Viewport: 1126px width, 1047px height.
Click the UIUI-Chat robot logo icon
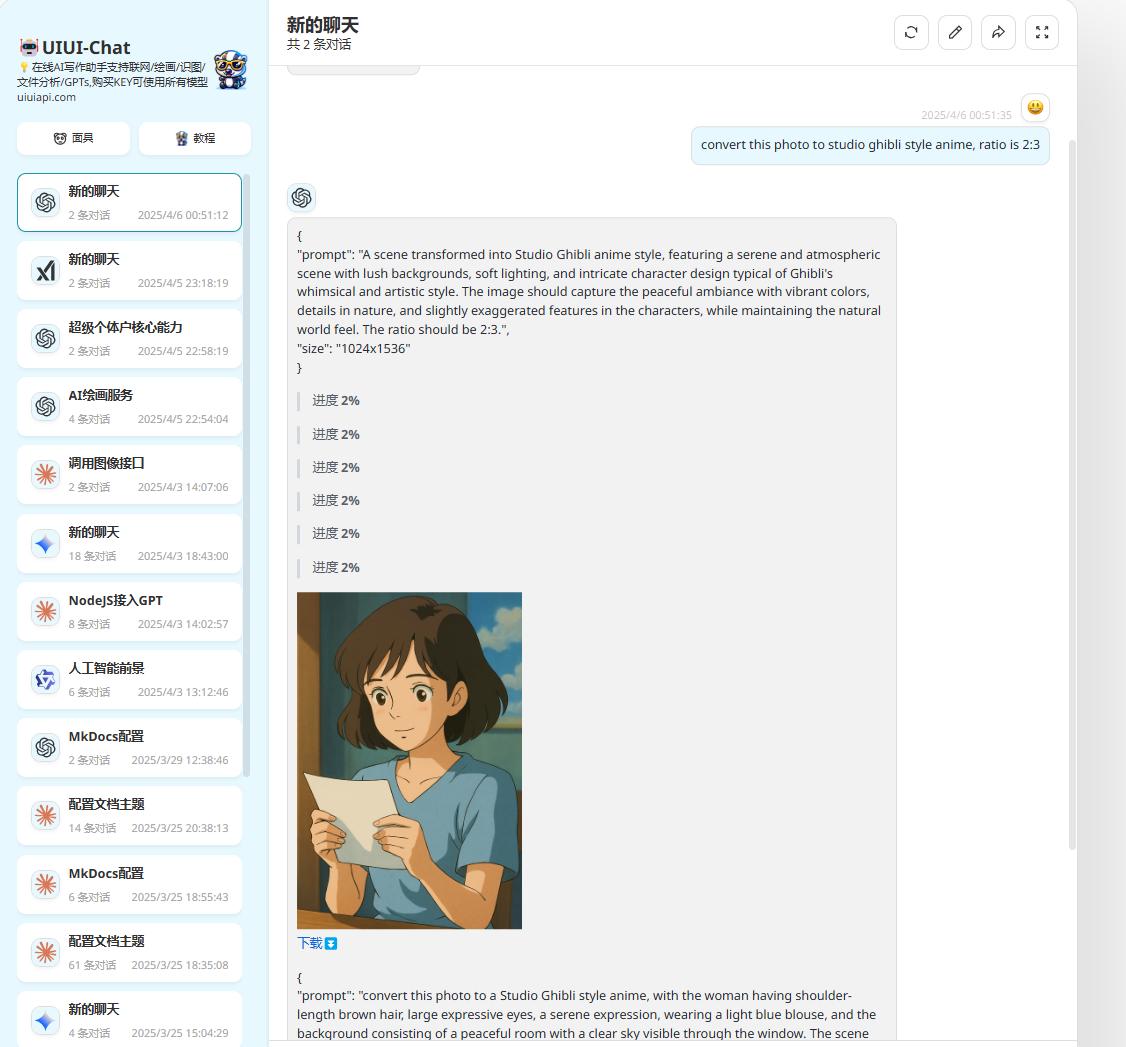(x=29, y=47)
